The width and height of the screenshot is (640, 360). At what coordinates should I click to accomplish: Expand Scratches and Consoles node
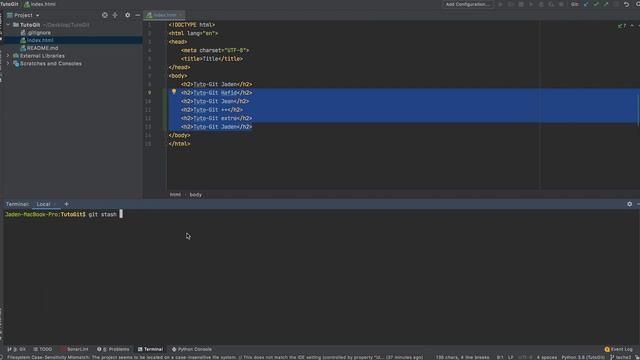[8, 63]
